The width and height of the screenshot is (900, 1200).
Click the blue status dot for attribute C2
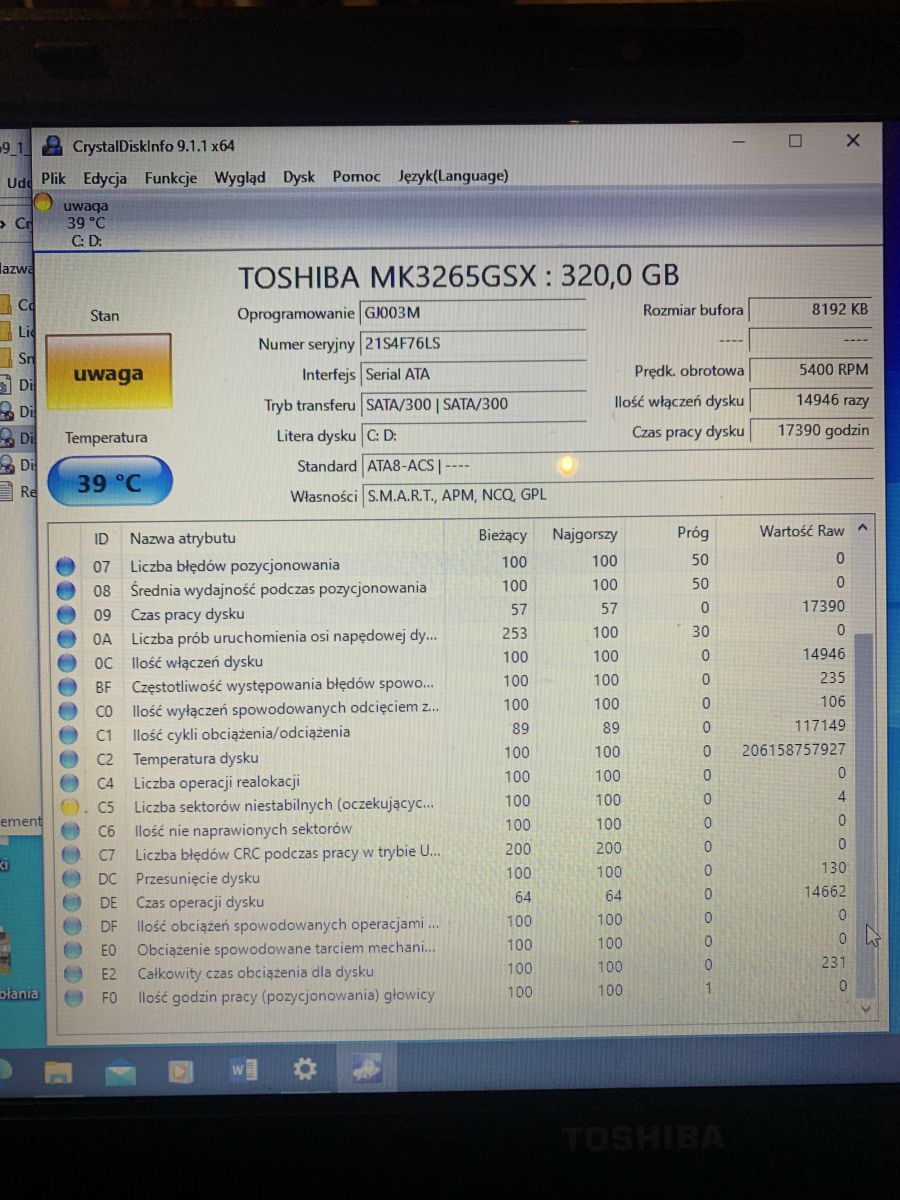(69, 759)
